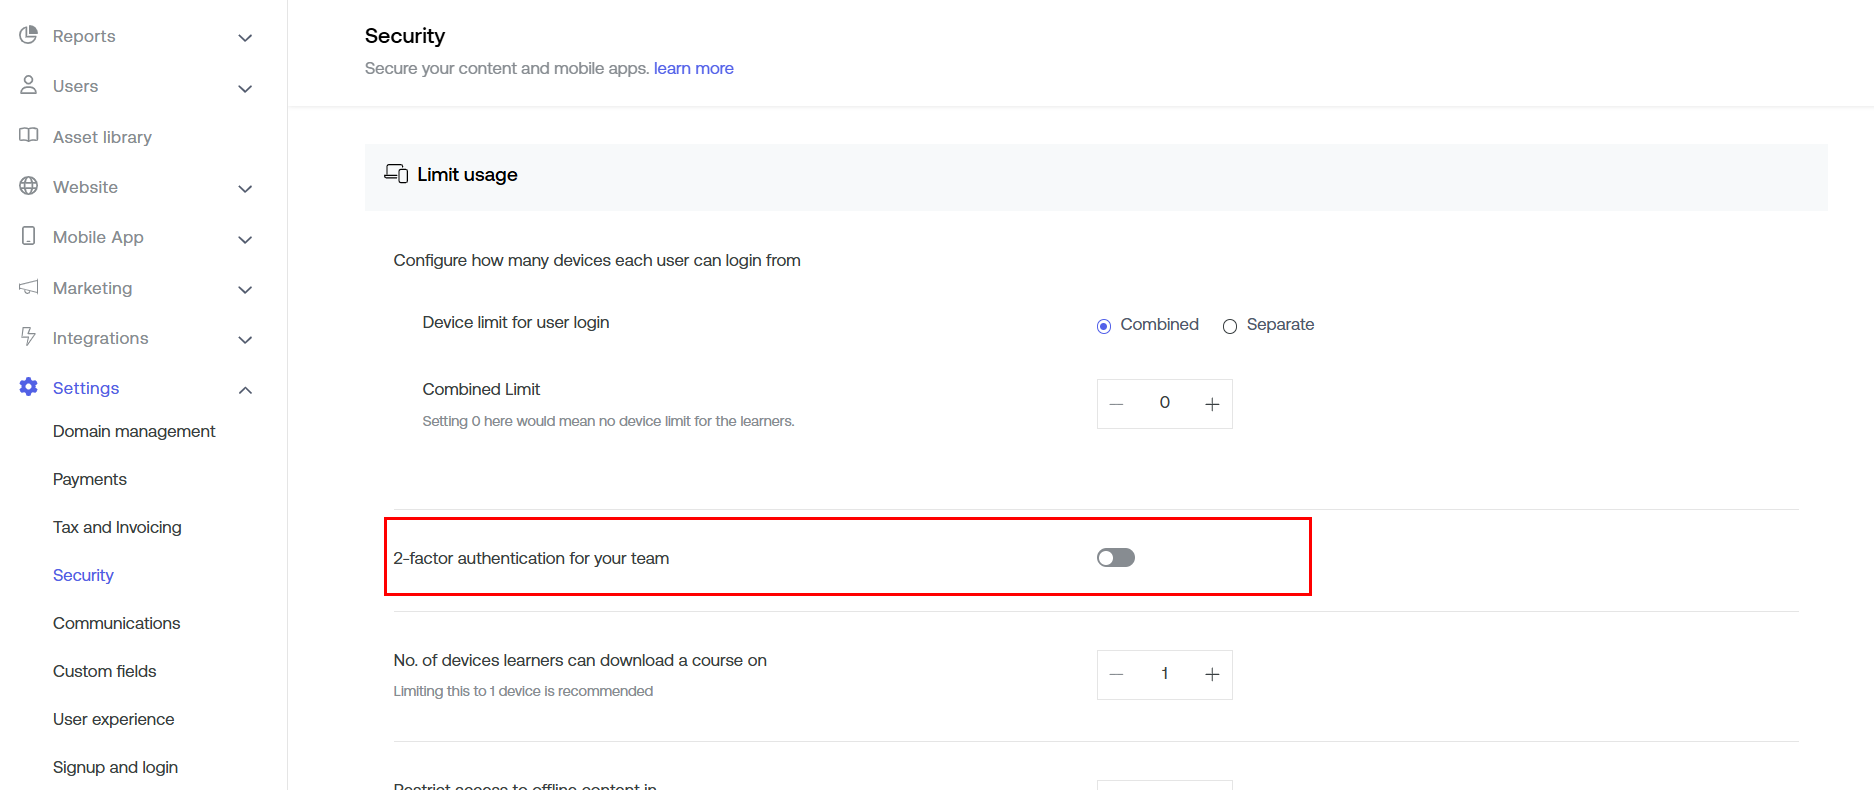Go to Communications settings

[116, 623]
